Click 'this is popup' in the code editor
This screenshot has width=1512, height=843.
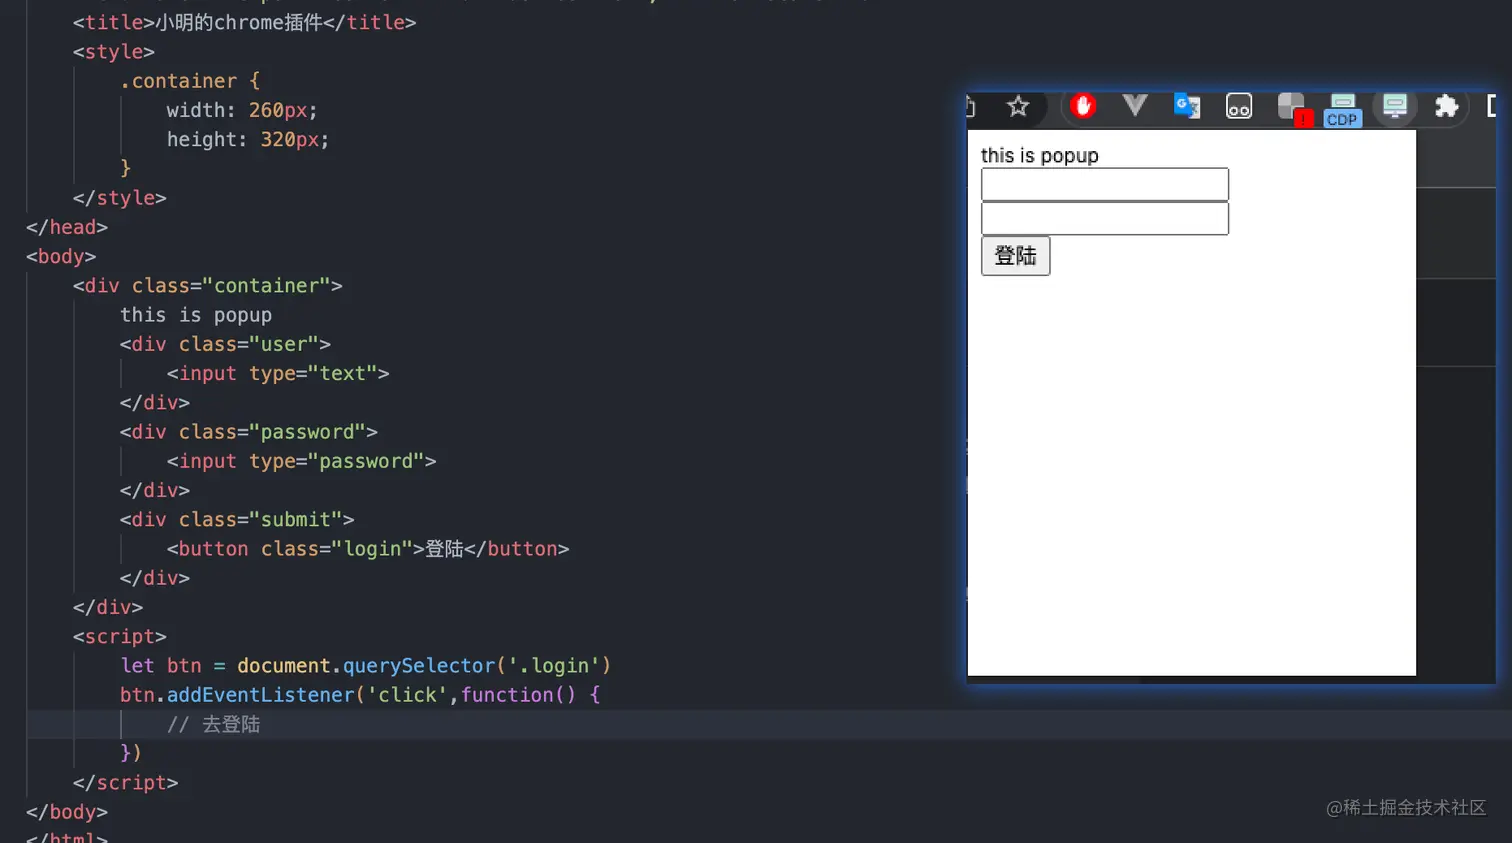pos(196,315)
